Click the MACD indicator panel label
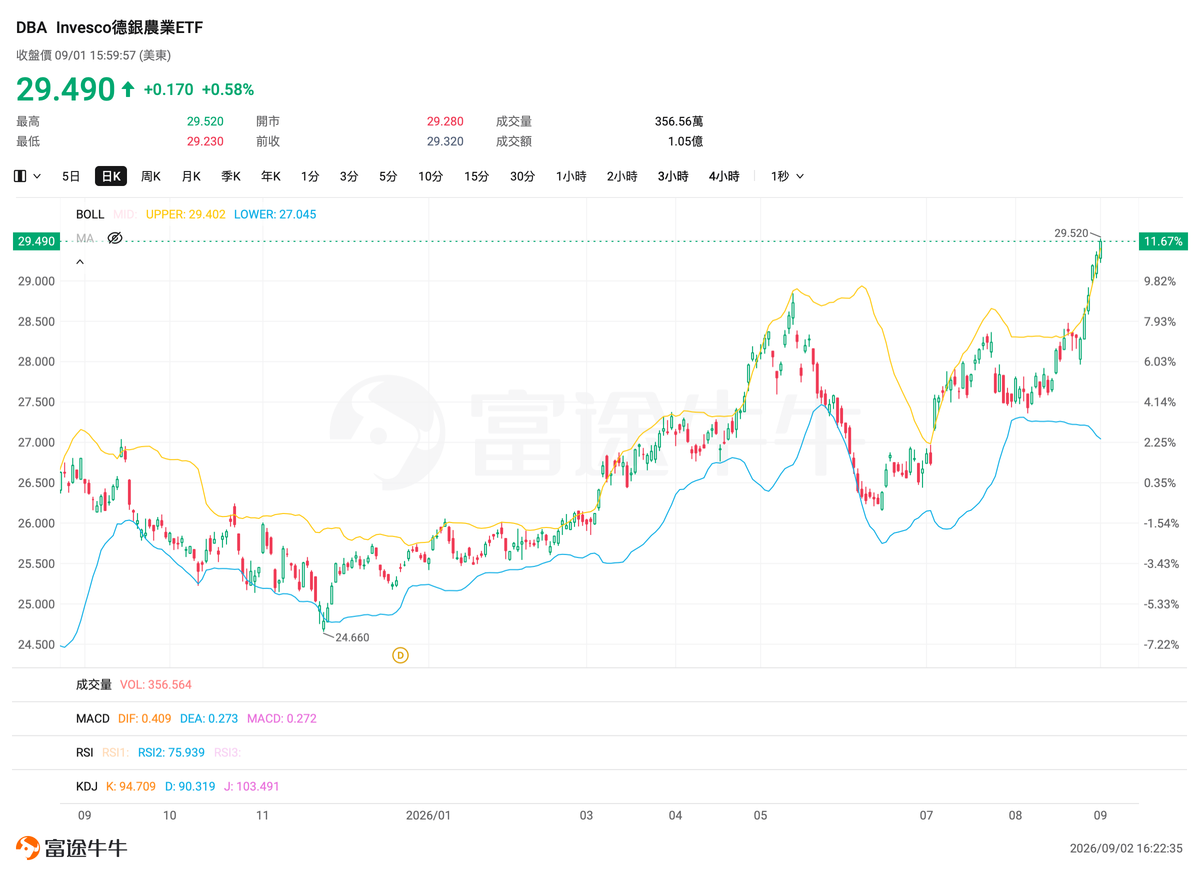The width and height of the screenshot is (1199, 875). point(93,718)
